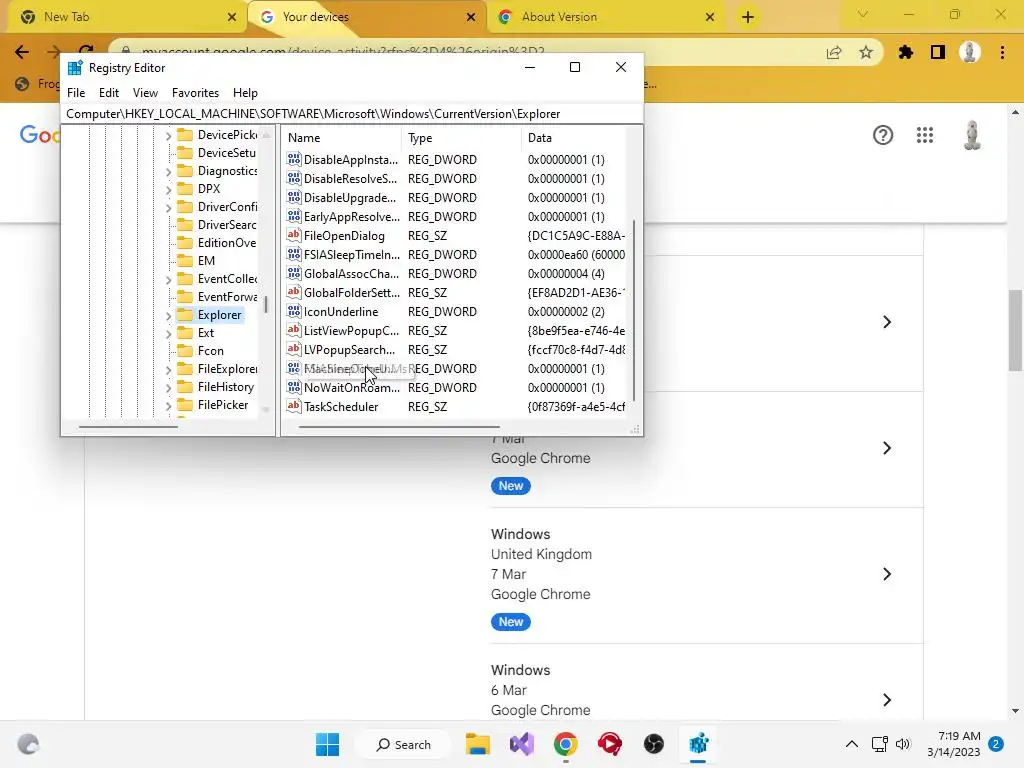This screenshot has width=1024, height=768.
Task: Click the Registry Editor taskbar icon
Action: pos(698,744)
